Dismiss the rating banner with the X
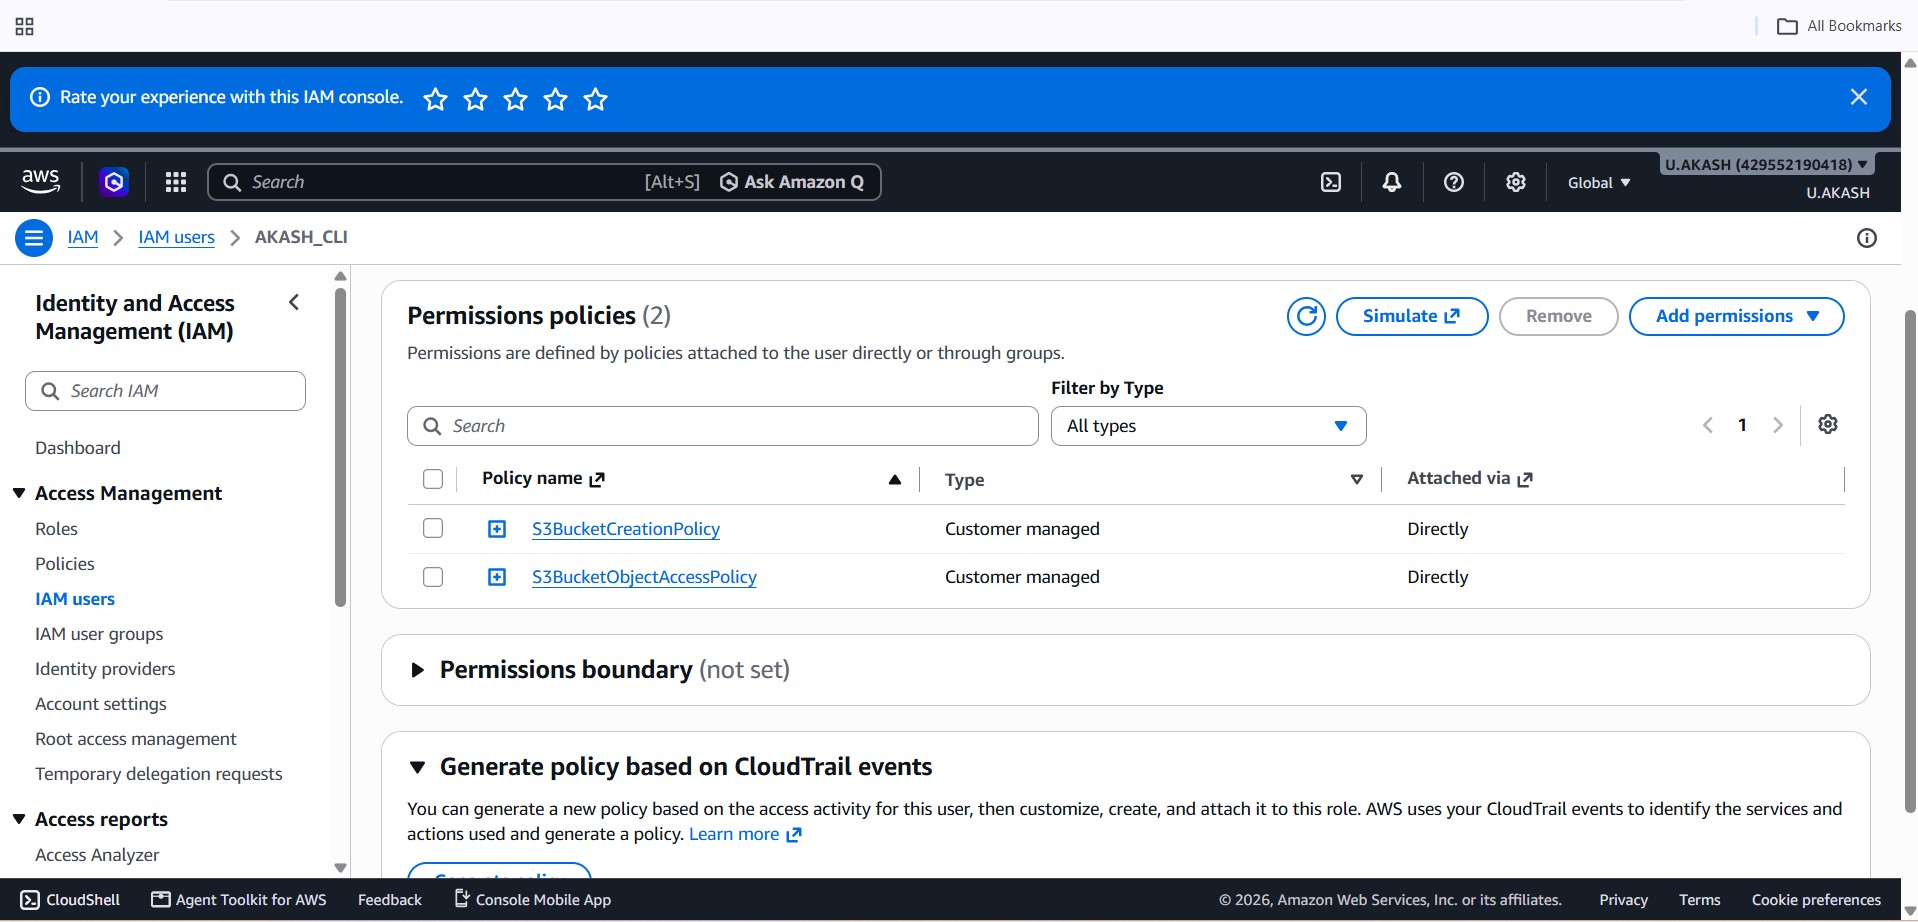The width and height of the screenshot is (1918, 922). tap(1858, 97)
